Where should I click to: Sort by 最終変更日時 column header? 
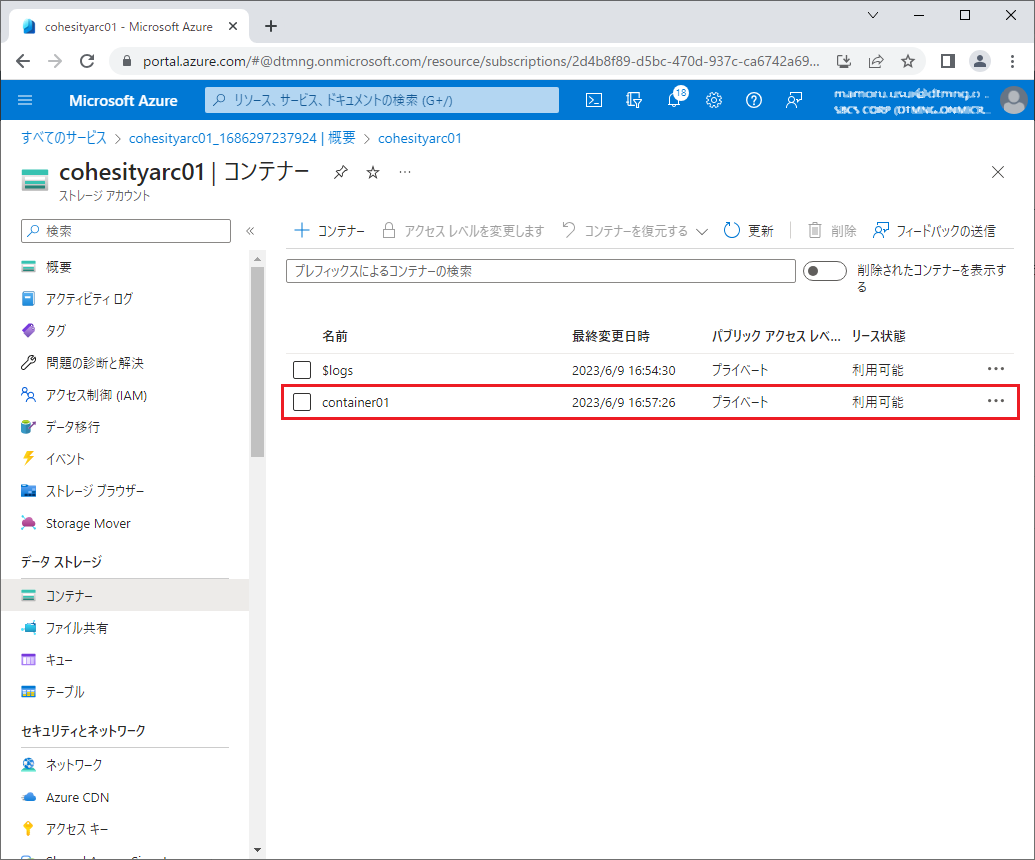pyautogui.click(x=611, y=337)
